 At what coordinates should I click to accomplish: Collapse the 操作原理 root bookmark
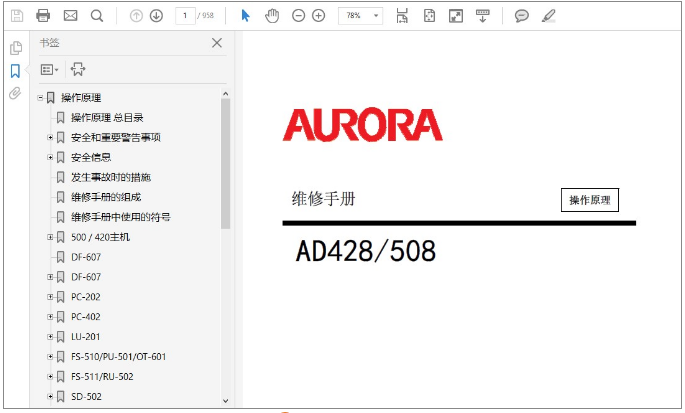(40, 98)
